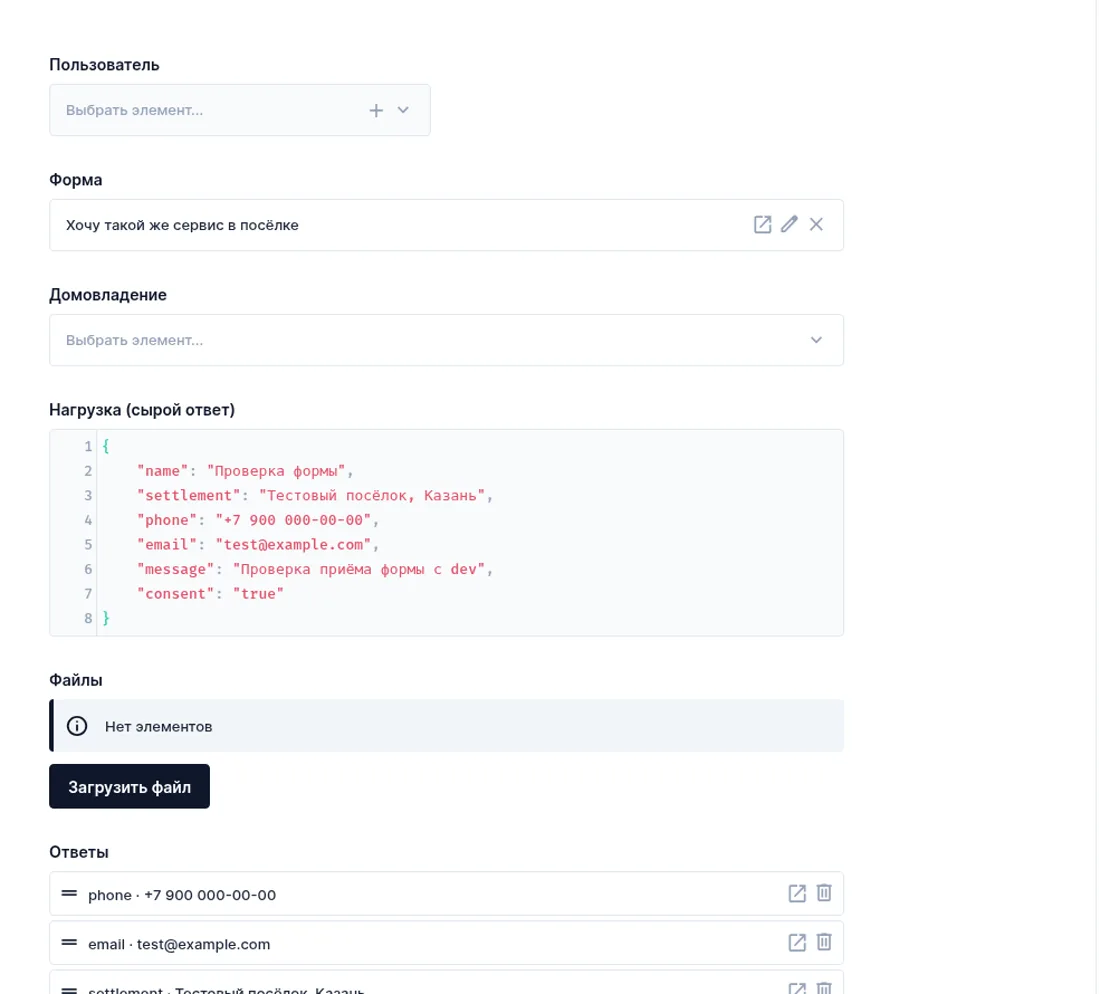Screen dimensions: 1100x994
Task: Open the phone answer row link icon
Action: click(x=797, y=894)
